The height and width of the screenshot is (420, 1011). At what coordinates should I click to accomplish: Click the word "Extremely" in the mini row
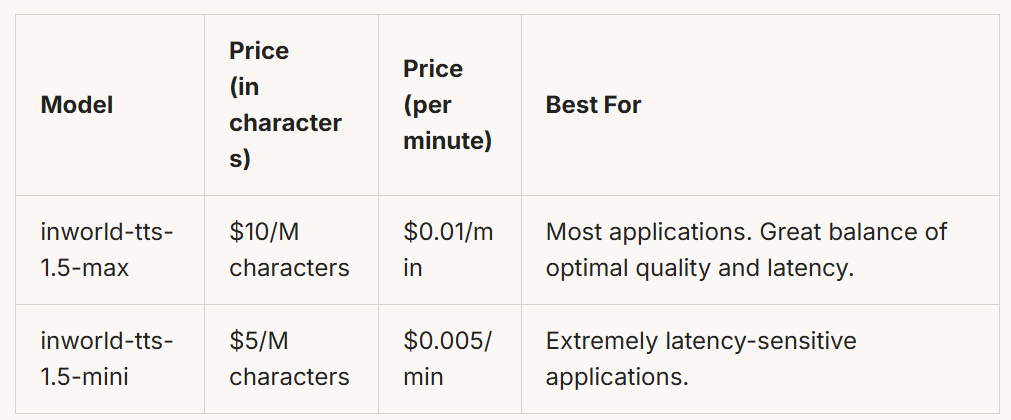click(x=602, y=341)
